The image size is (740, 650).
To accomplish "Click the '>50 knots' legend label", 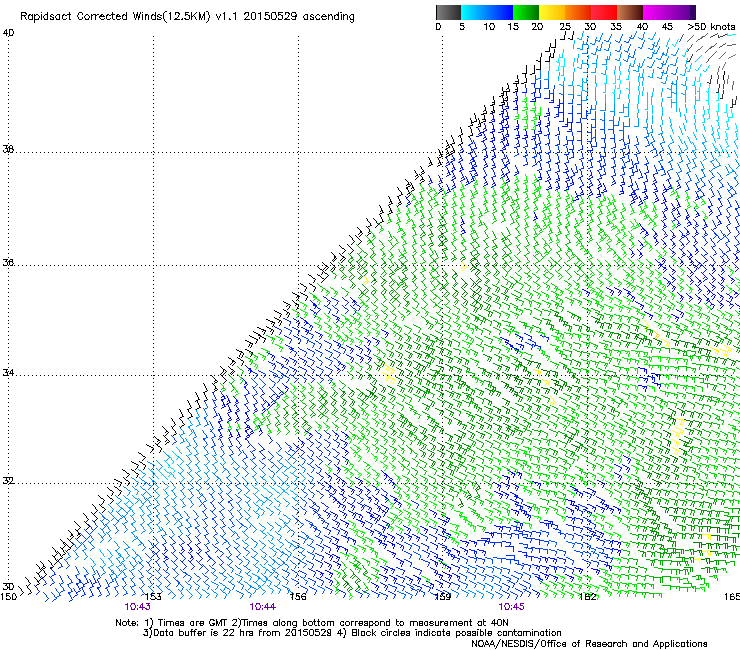I will pos(711,27).
